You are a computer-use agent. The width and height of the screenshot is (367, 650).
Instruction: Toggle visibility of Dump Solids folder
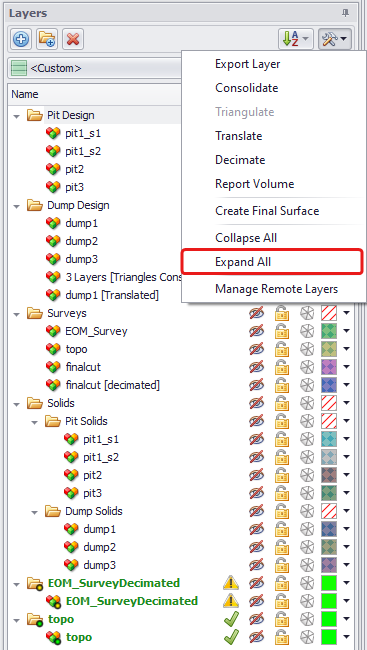click(x=256, y=511)
